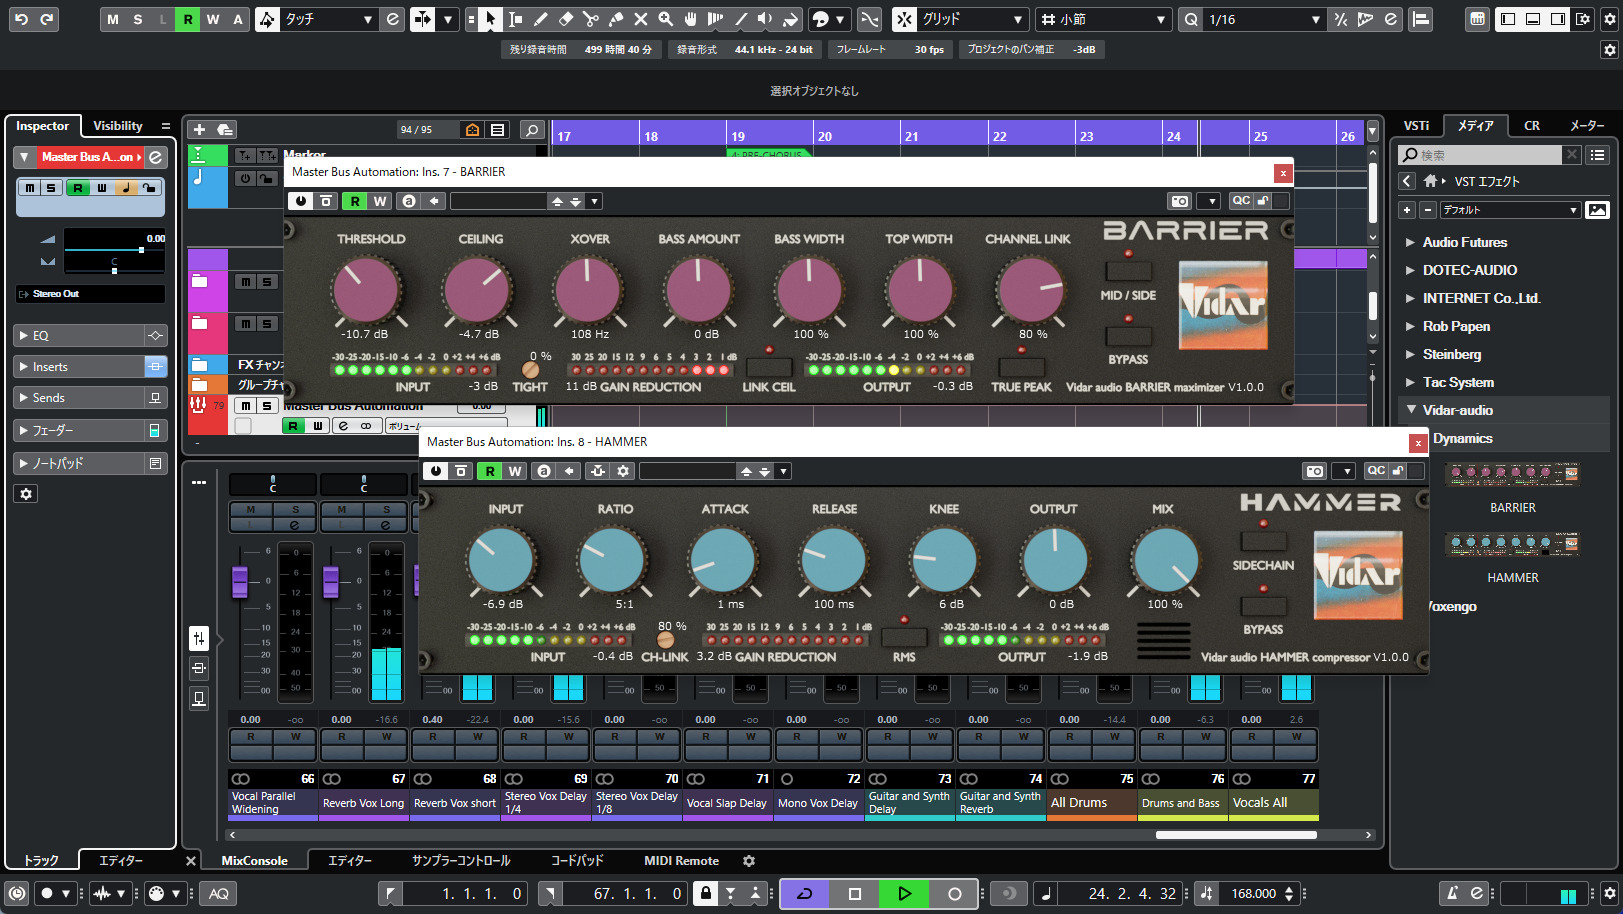This screenshot has height=914, width=1623.
Task: Switch to MixConsole lower zone tab
Action: point(254,860)
